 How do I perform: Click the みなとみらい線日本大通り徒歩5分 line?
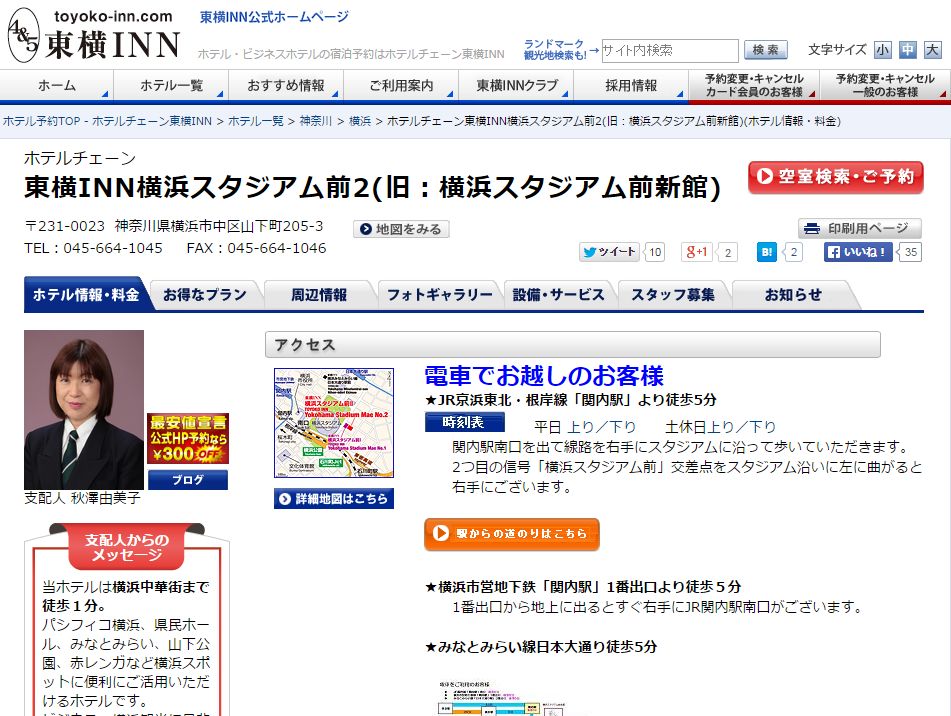click(541, 647)
